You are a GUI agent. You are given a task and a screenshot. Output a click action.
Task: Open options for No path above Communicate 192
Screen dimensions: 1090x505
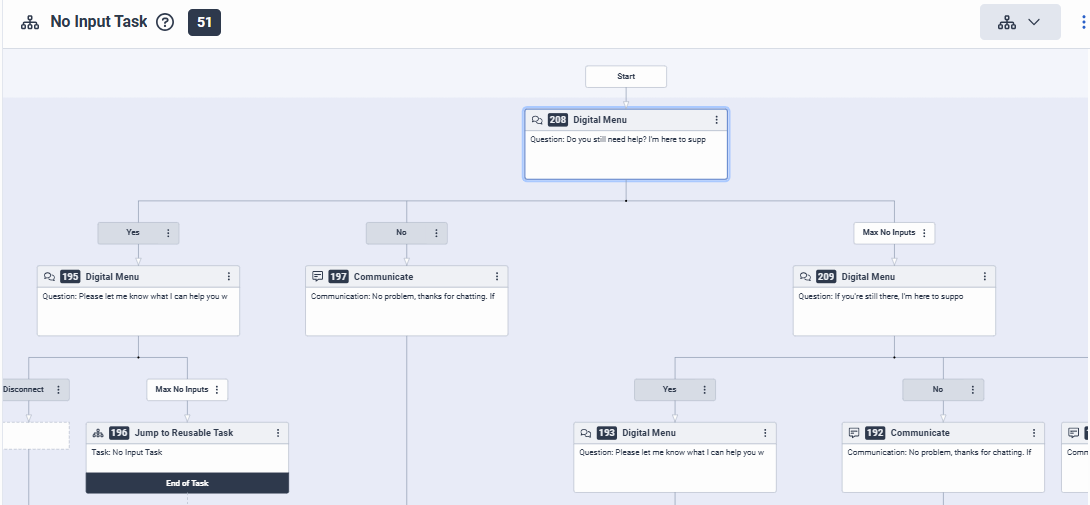coord(972,390)
